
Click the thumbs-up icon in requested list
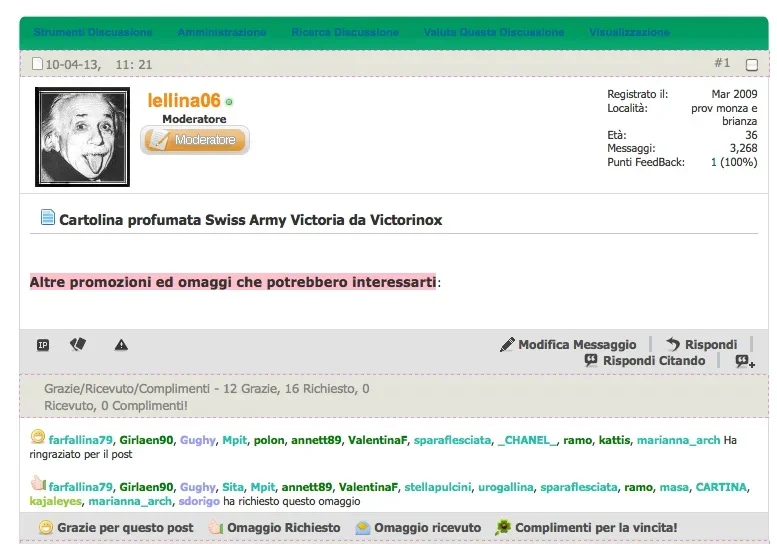(38, 483)
